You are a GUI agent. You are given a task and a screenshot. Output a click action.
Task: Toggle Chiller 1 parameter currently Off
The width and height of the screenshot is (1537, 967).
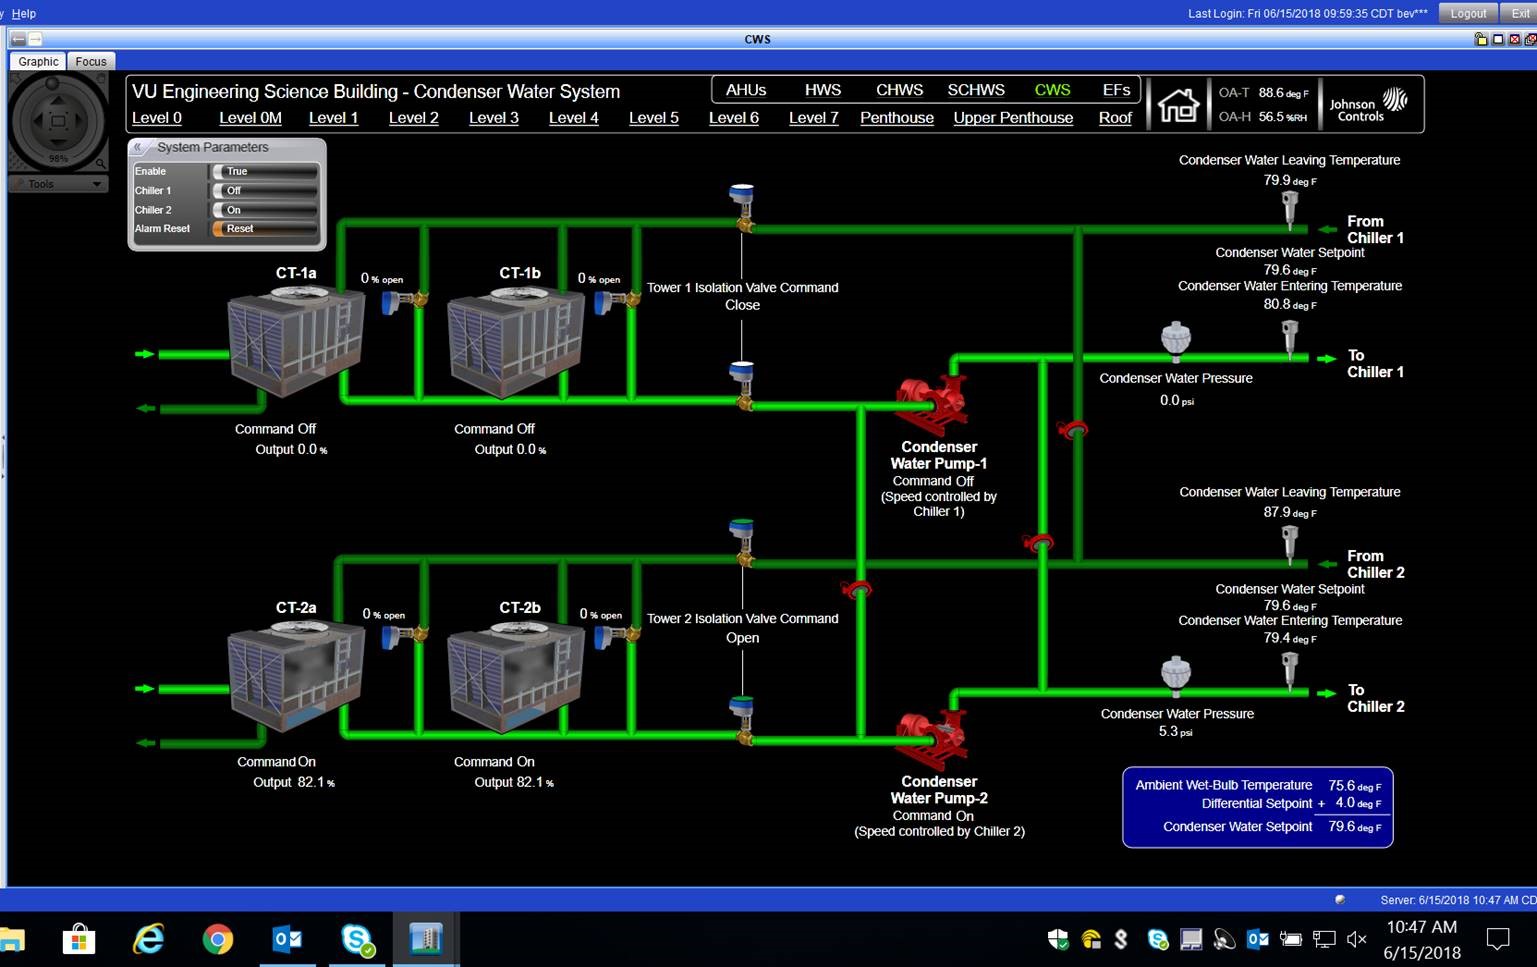264,190
